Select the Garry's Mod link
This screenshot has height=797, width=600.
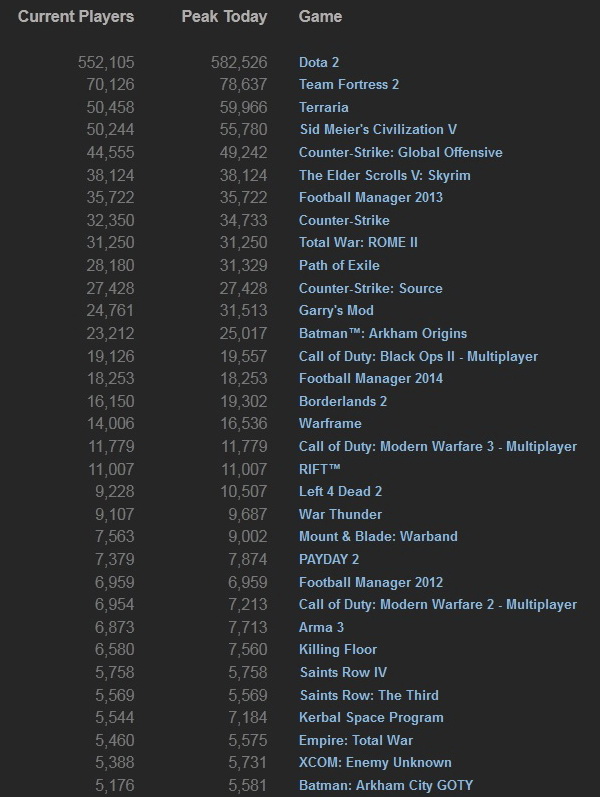point(336,311)
